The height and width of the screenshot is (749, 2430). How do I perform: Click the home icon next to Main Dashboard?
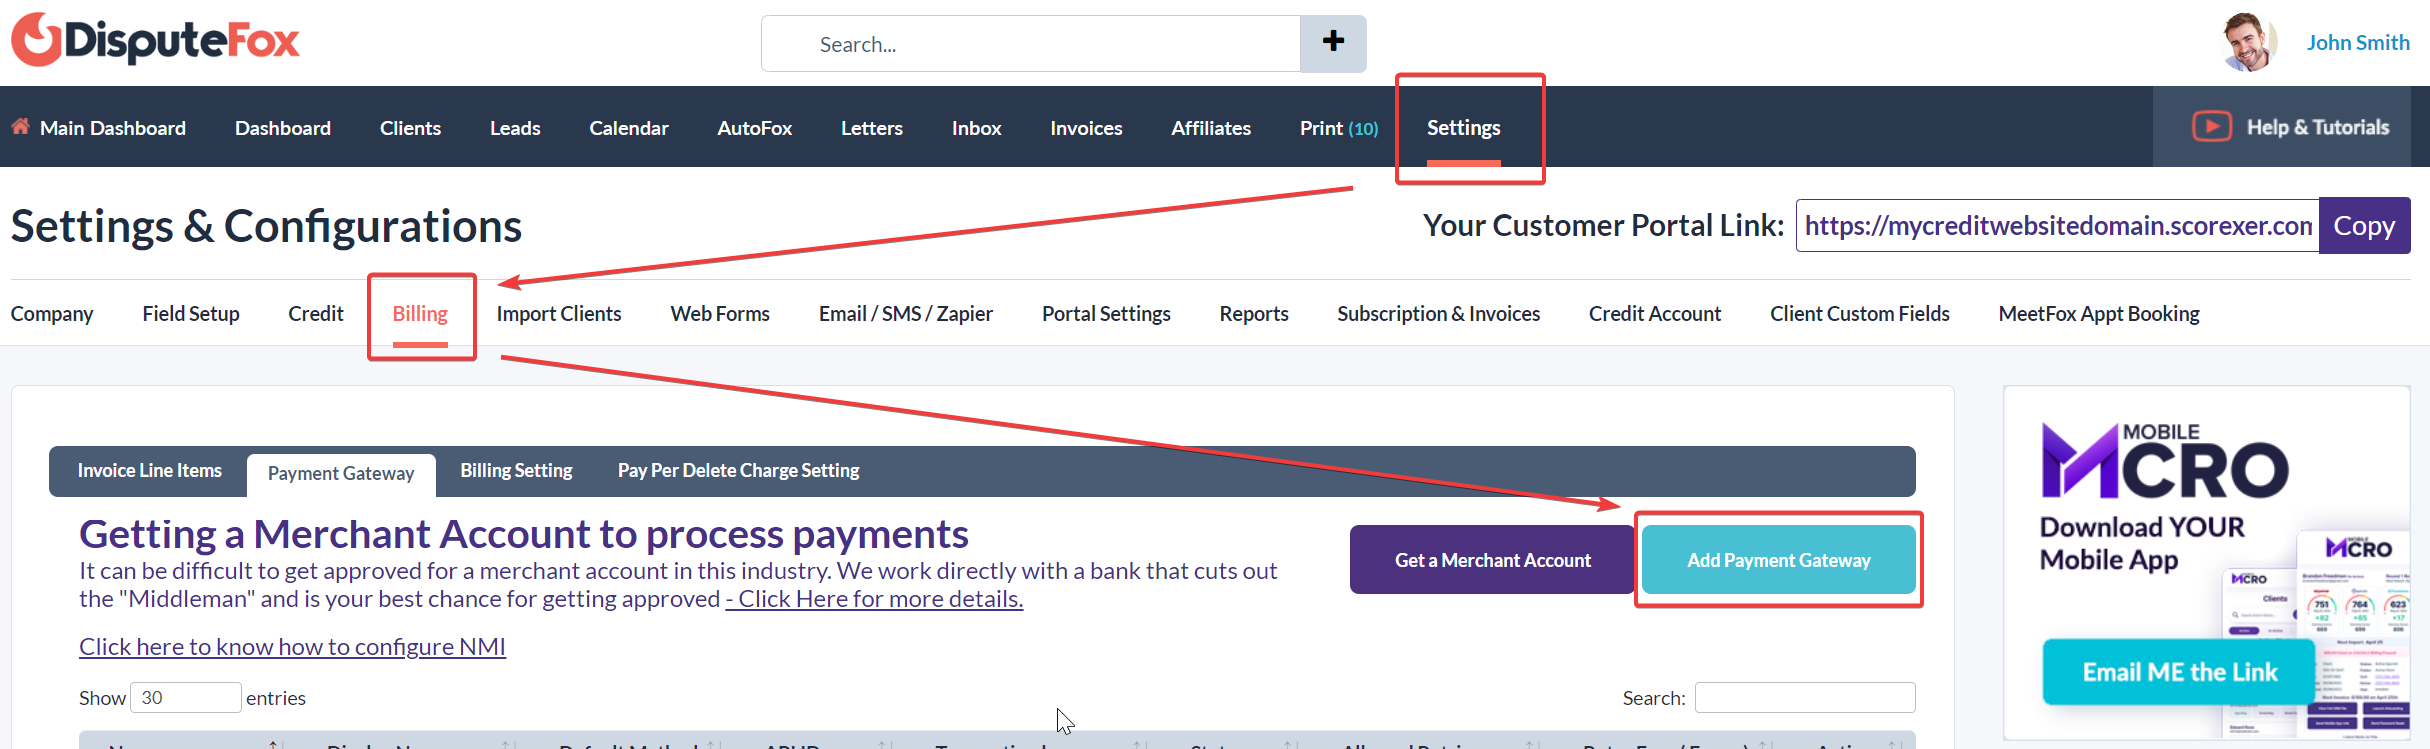click(x=19, y=126)
